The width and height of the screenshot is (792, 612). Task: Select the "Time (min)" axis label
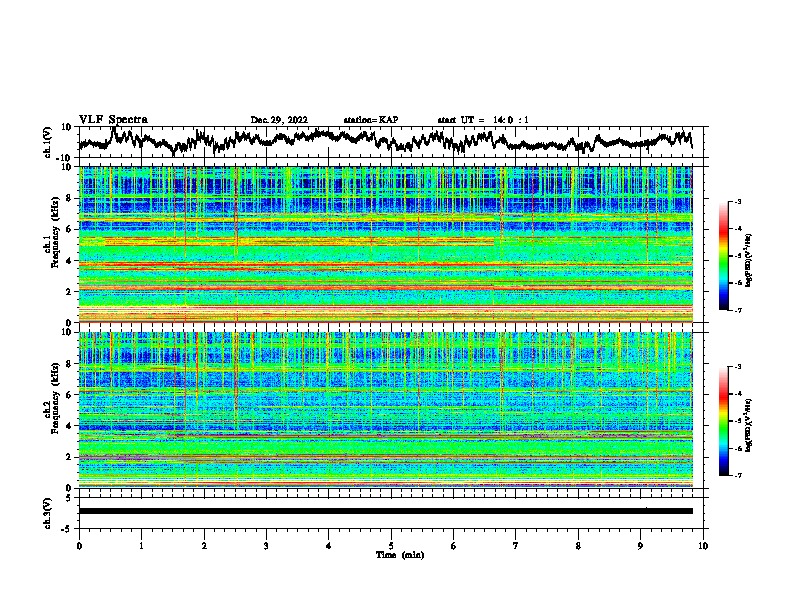coord(400,555)
